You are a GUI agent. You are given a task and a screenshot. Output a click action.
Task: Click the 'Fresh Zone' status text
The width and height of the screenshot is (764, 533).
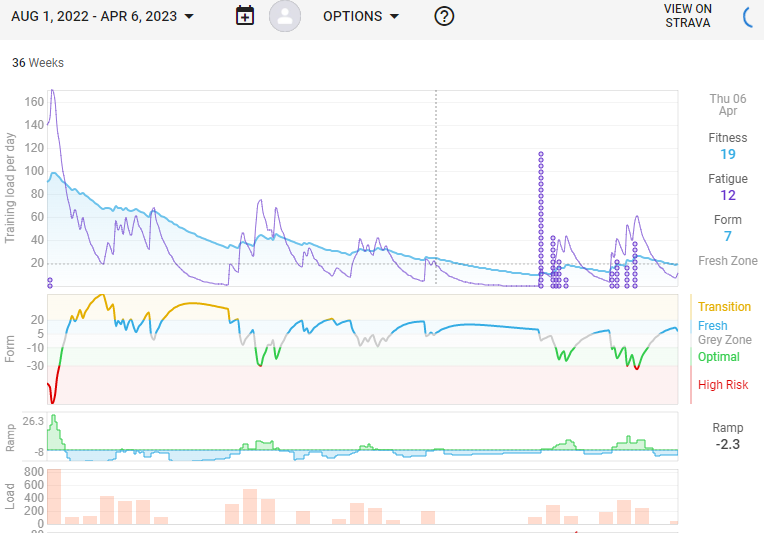click(727, 261)
